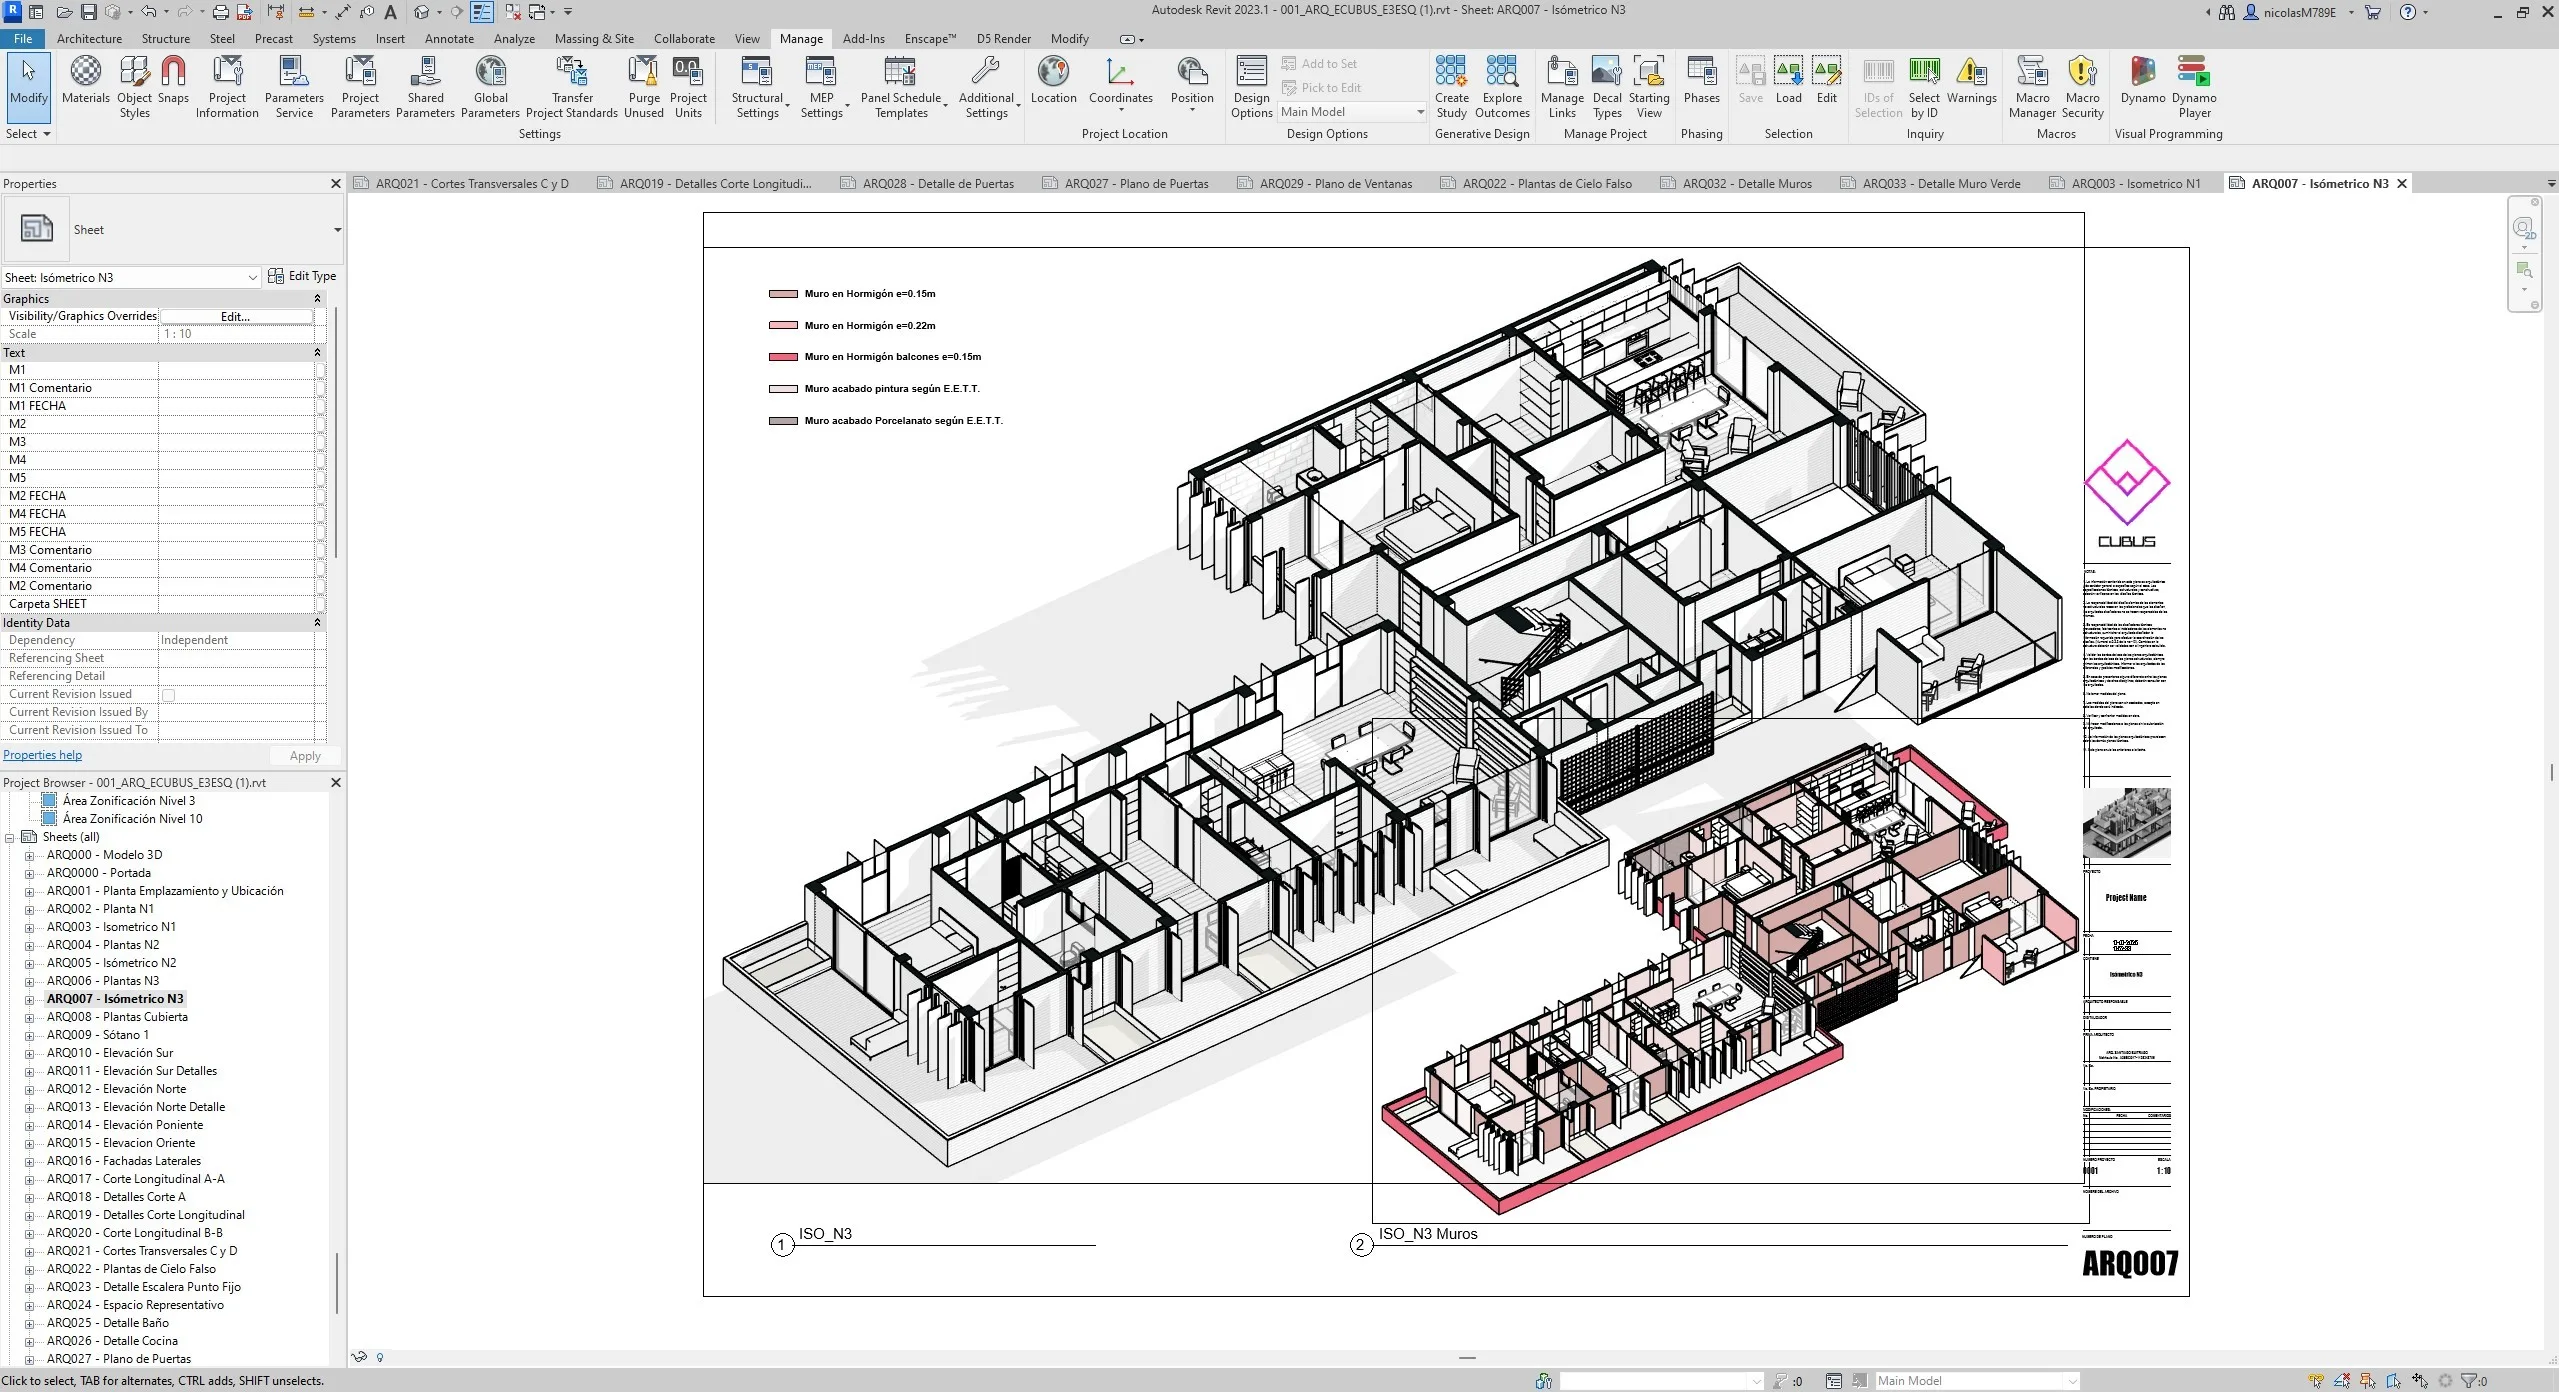Viewport: 2559px width, 1392px height.
Task: Open Project Parameters
Action: (x=360, y=87)
